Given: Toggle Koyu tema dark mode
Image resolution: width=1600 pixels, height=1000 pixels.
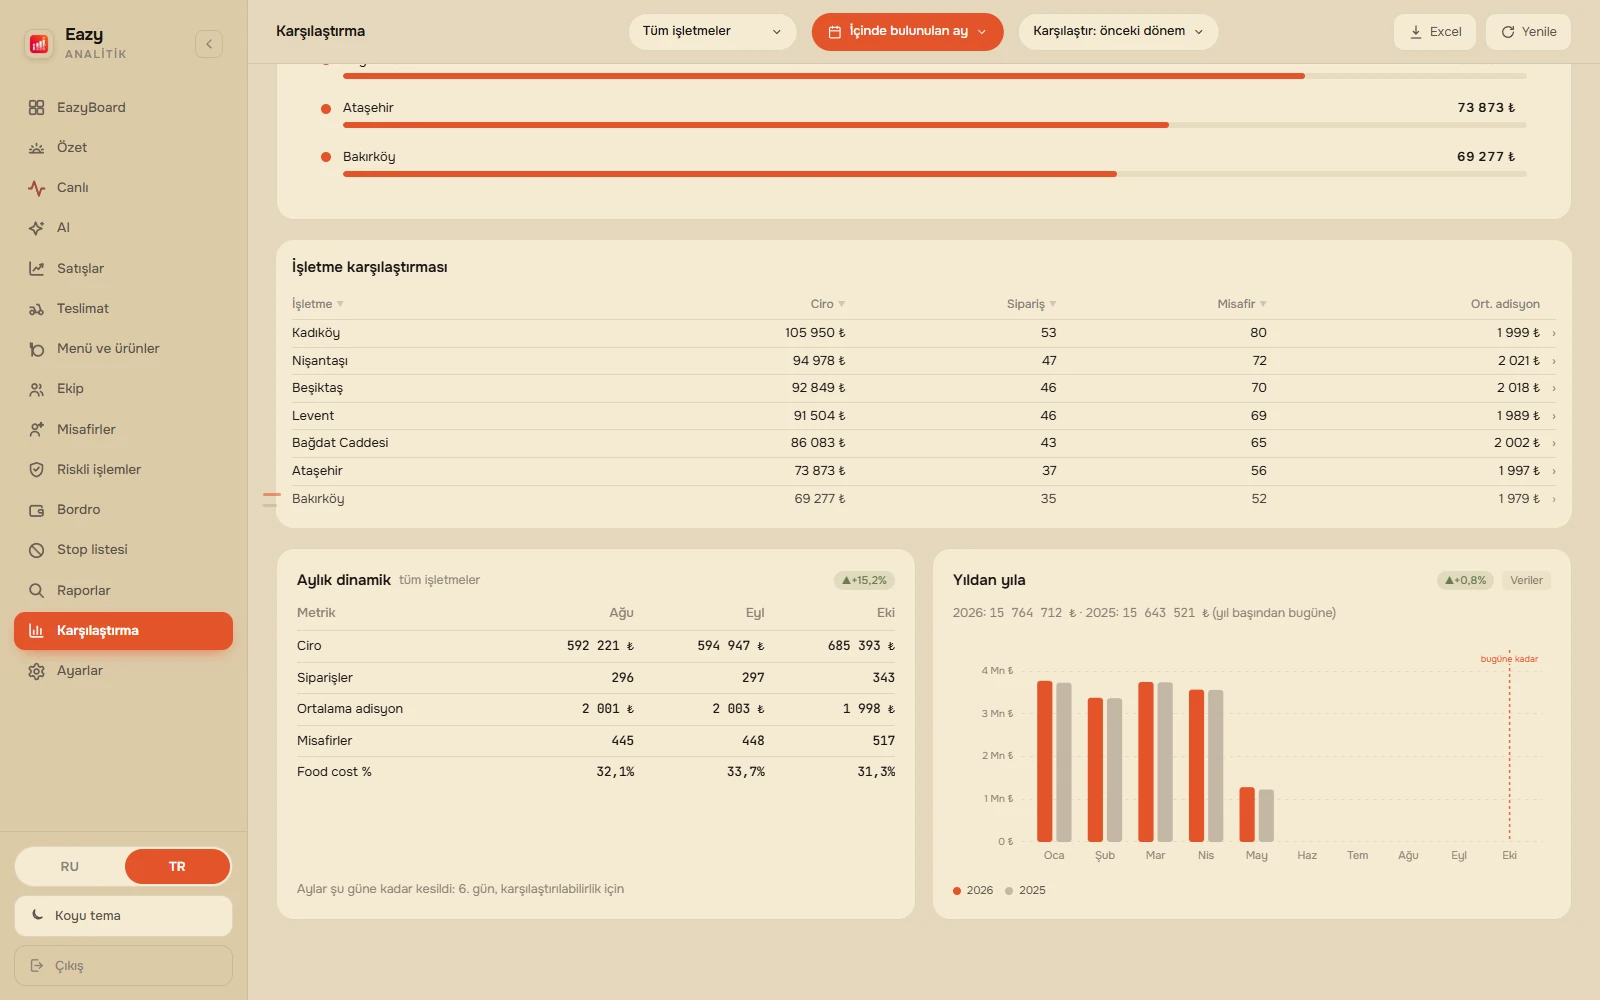Looking at the screenshot, I should [x=123, y=916].
